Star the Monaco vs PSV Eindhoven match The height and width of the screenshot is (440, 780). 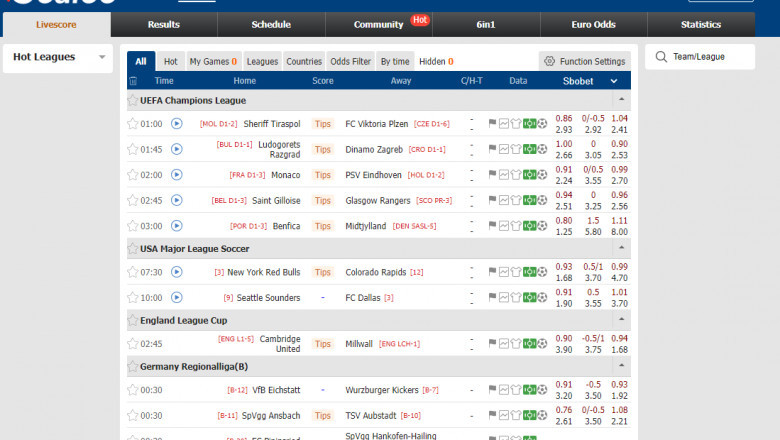click(x=132, y=175)
